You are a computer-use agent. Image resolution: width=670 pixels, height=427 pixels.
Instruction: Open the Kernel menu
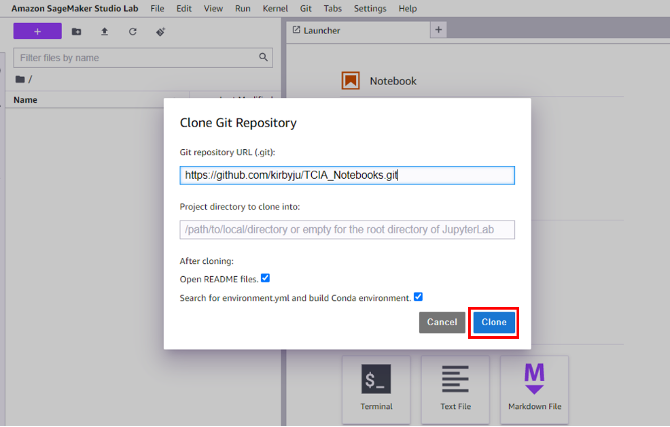coord(275,9)
